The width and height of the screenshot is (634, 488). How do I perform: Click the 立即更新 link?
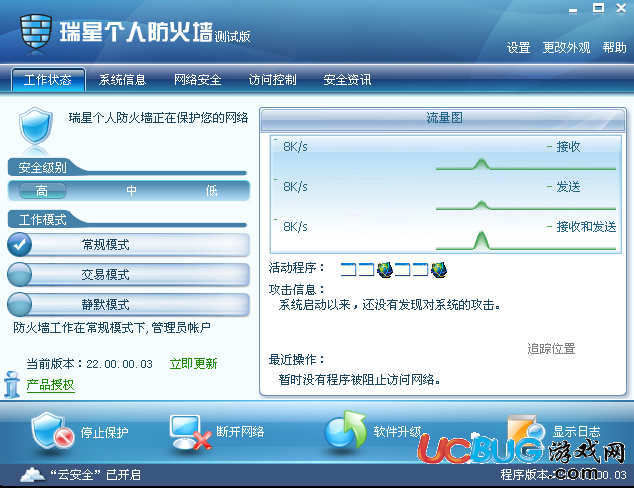(193, 364)
